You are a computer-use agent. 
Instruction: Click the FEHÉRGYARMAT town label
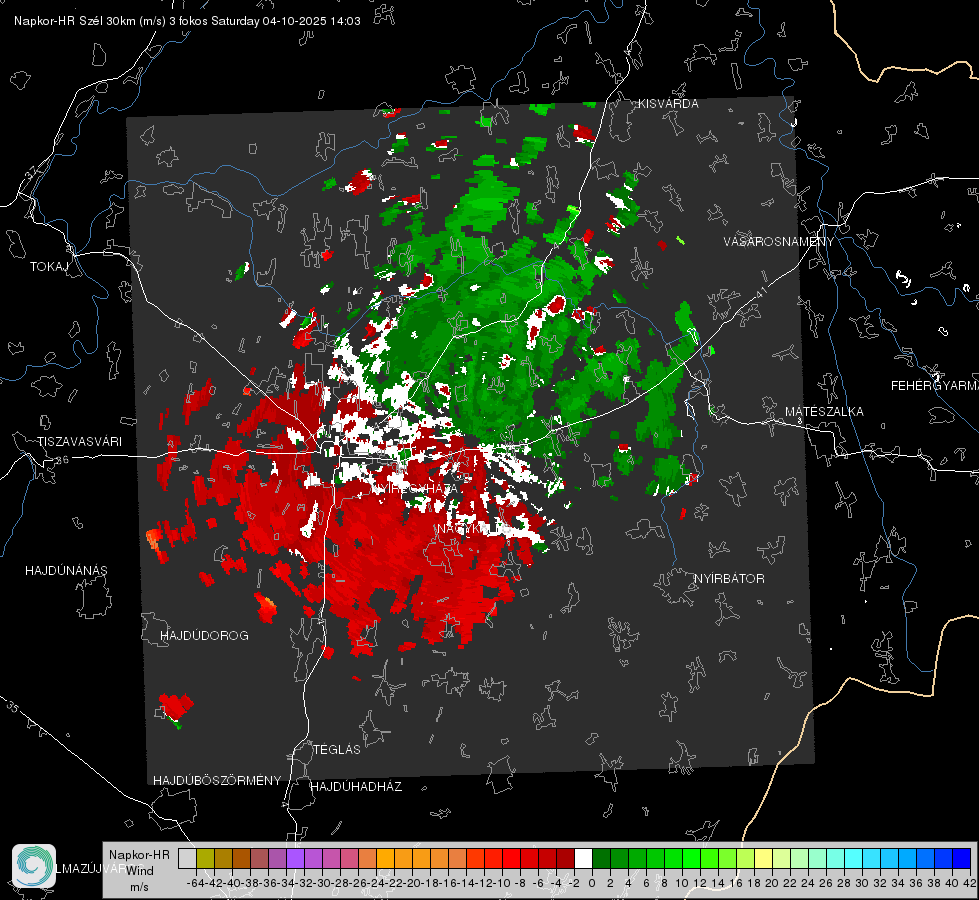[x=935, y=386]
